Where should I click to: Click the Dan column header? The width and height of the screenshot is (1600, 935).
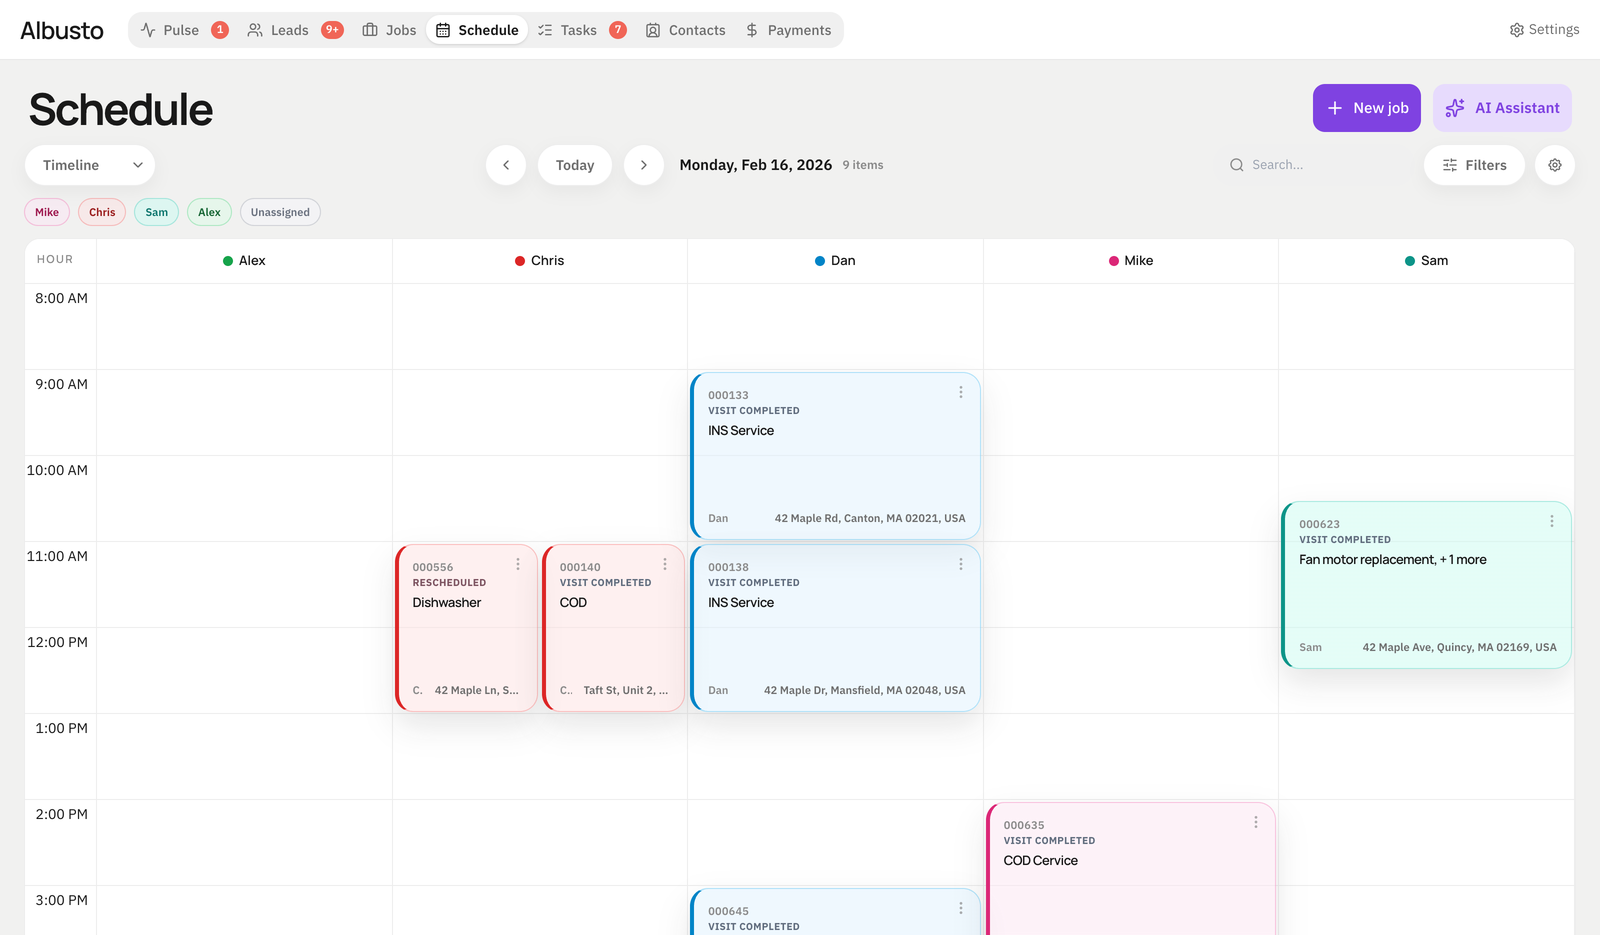click(835, 261)
